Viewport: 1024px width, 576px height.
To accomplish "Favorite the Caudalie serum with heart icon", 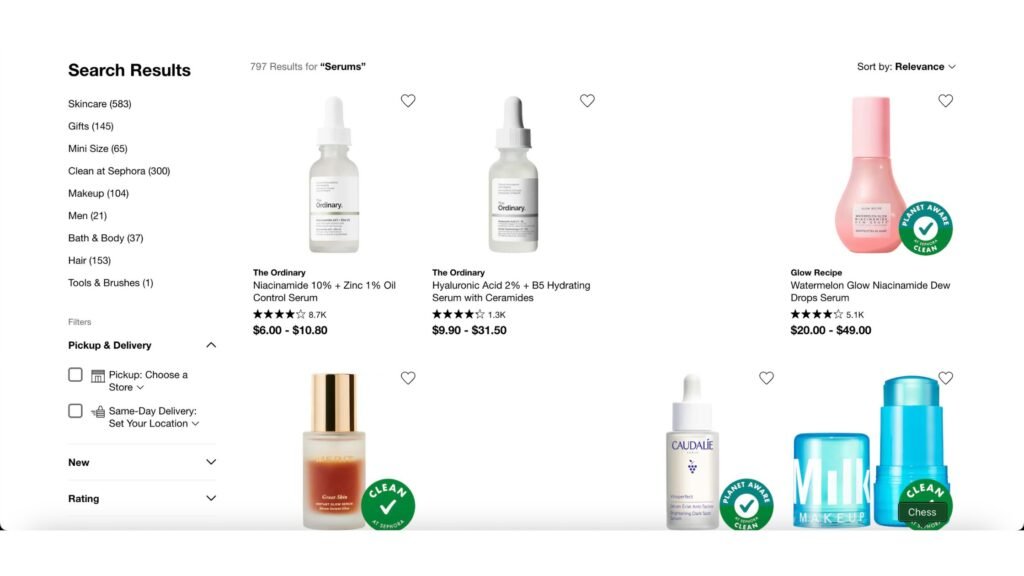I will tap(766, 377).
